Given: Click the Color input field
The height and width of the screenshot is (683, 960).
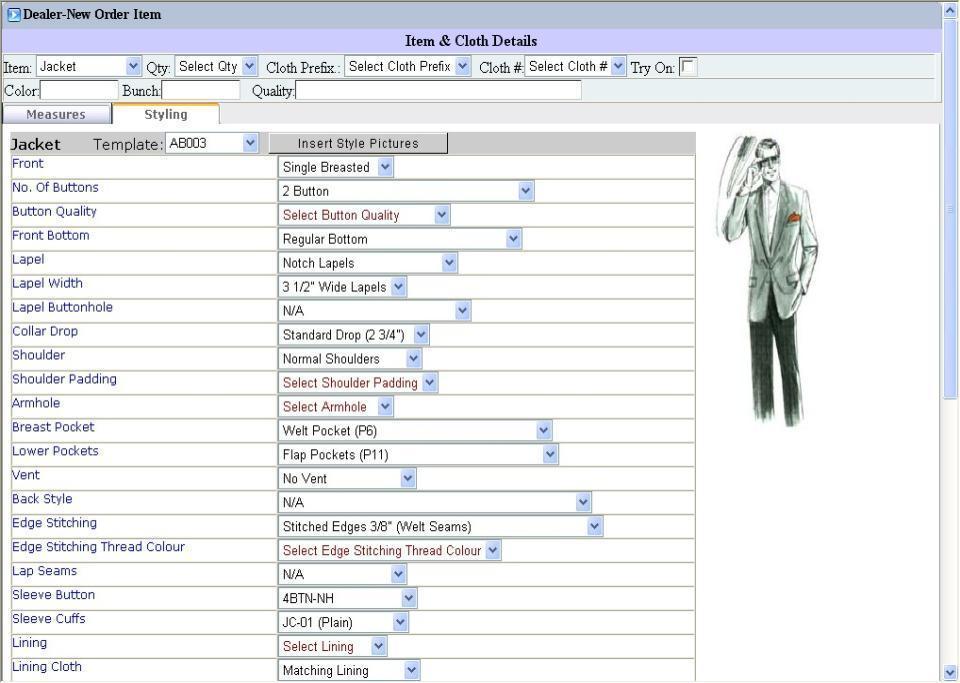Looking at the screenshot, I should click(79, 91).
